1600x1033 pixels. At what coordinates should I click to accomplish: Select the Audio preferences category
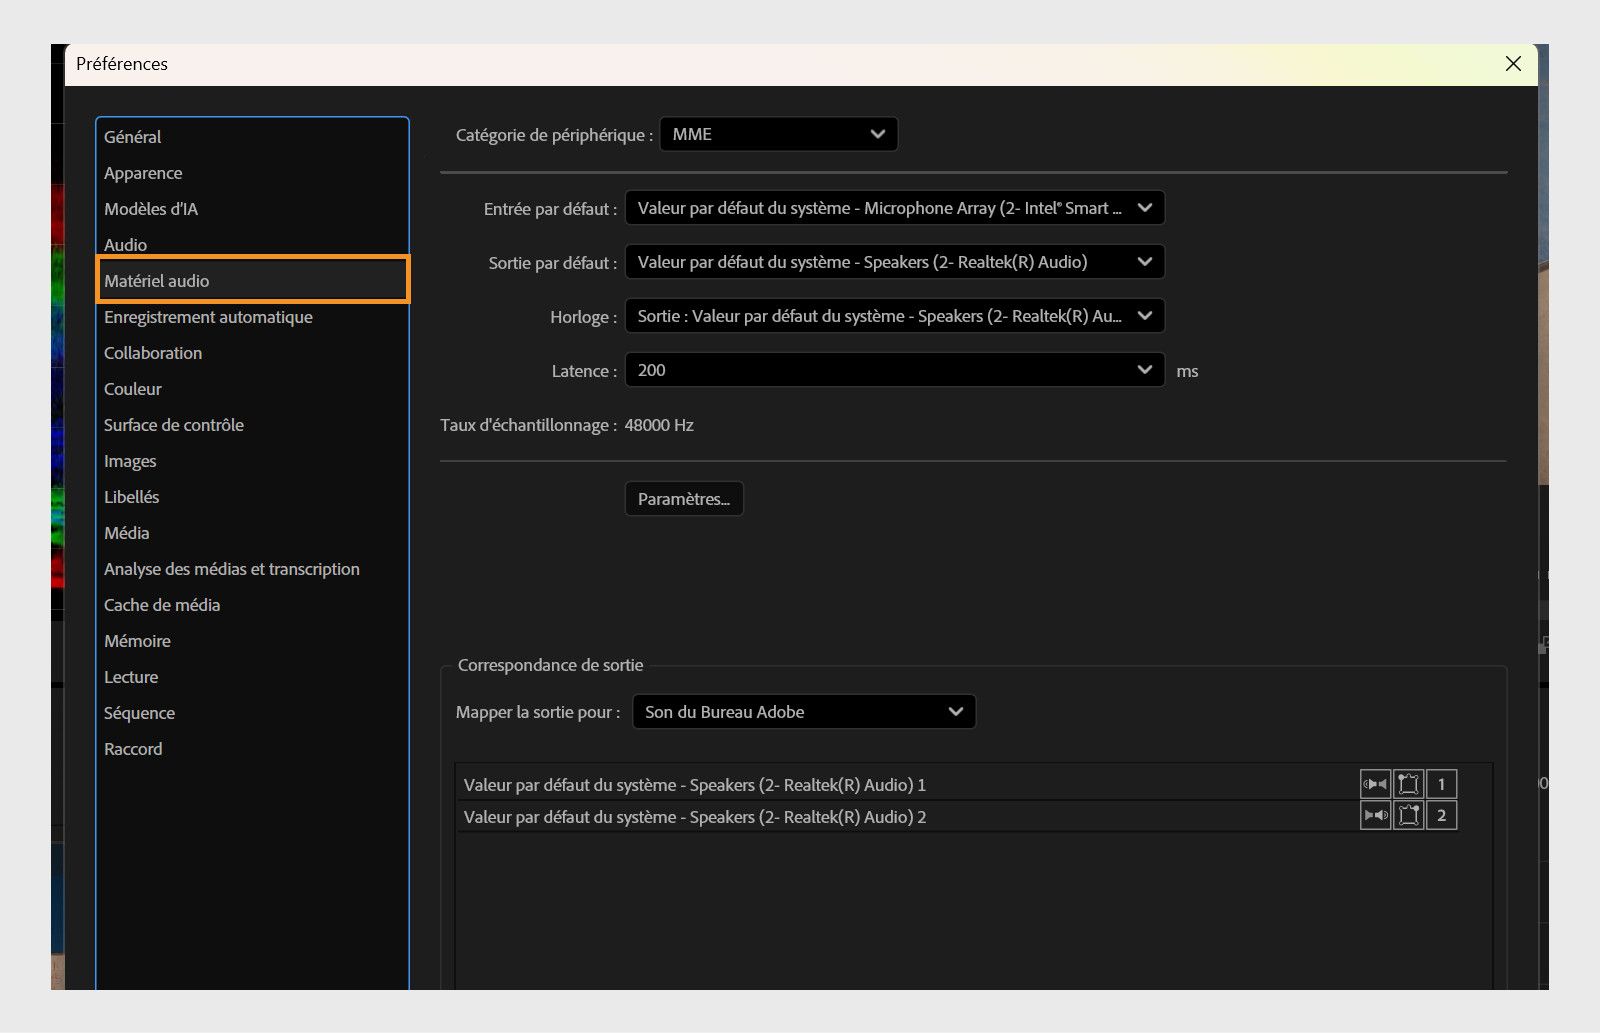pos(125,244)
